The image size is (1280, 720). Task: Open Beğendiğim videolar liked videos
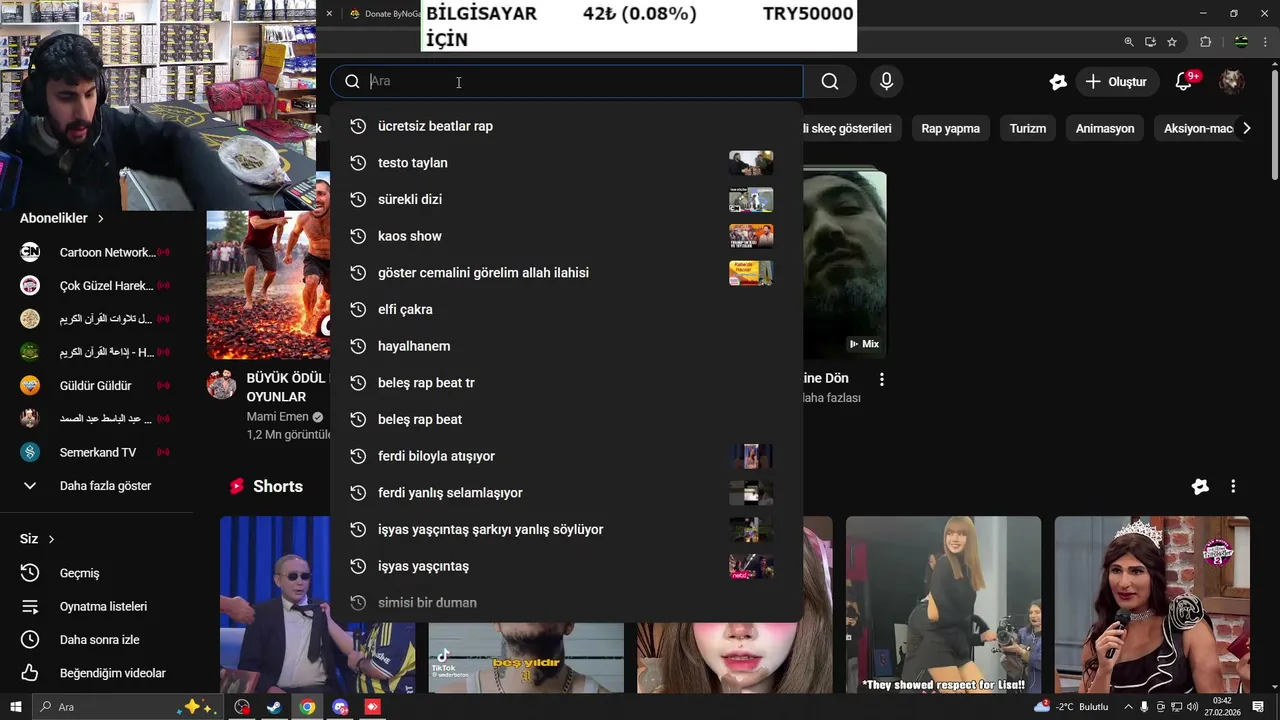(x=95, y=673)
